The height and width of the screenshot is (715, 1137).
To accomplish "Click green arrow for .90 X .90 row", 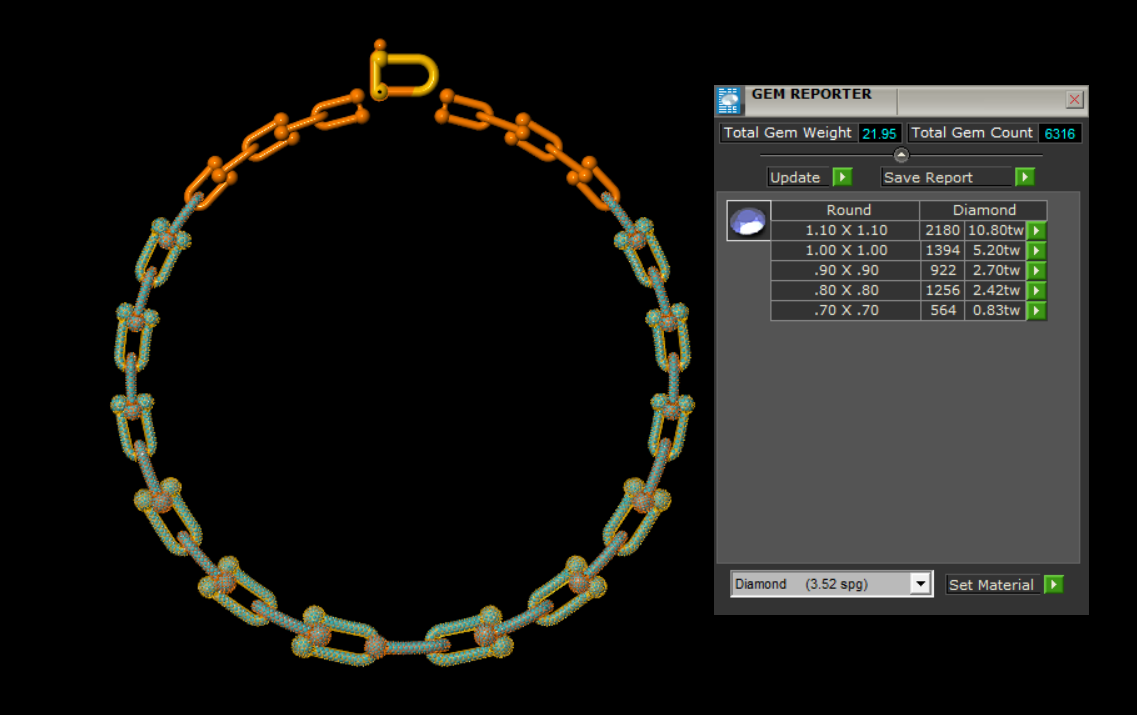I will [1037, 271].
